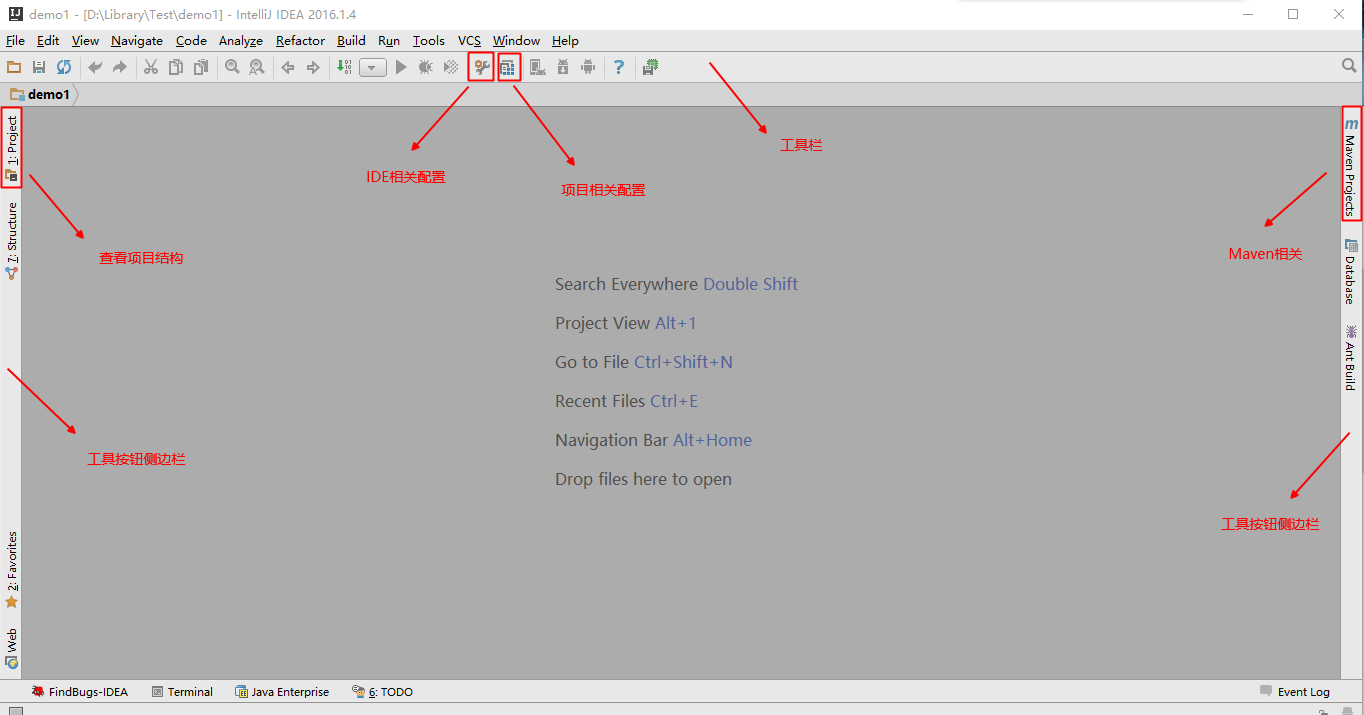Viewport: 1364px width, 715px height.
Task: Click the 'Go to File' hint text
Action: [x=592, y=362]
